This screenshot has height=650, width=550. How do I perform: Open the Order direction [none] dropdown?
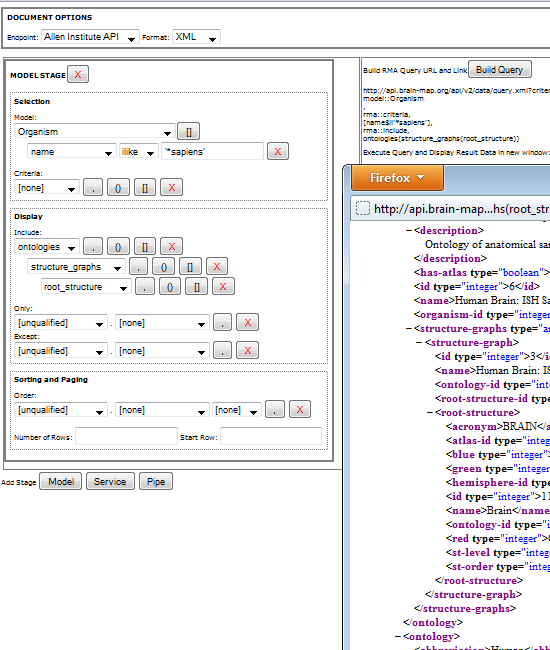[237, 410]
